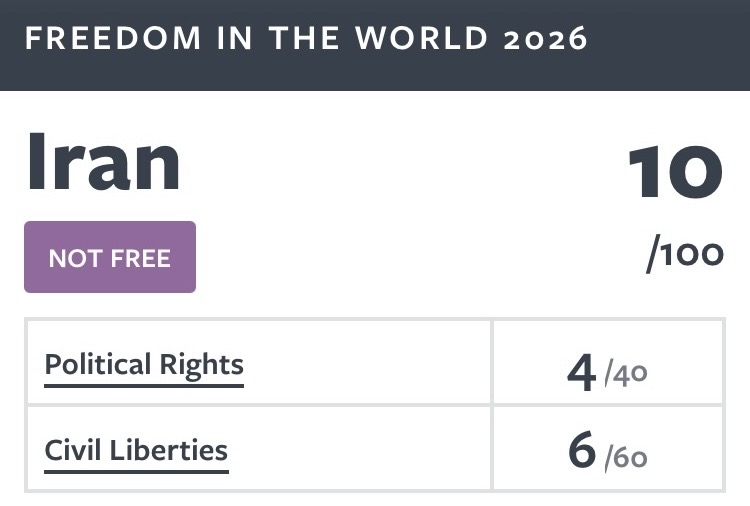The width and height of the screenshot is (750, 506).
Task: Click the Freedom in the World 2026 header
Action: click(306, 38)
